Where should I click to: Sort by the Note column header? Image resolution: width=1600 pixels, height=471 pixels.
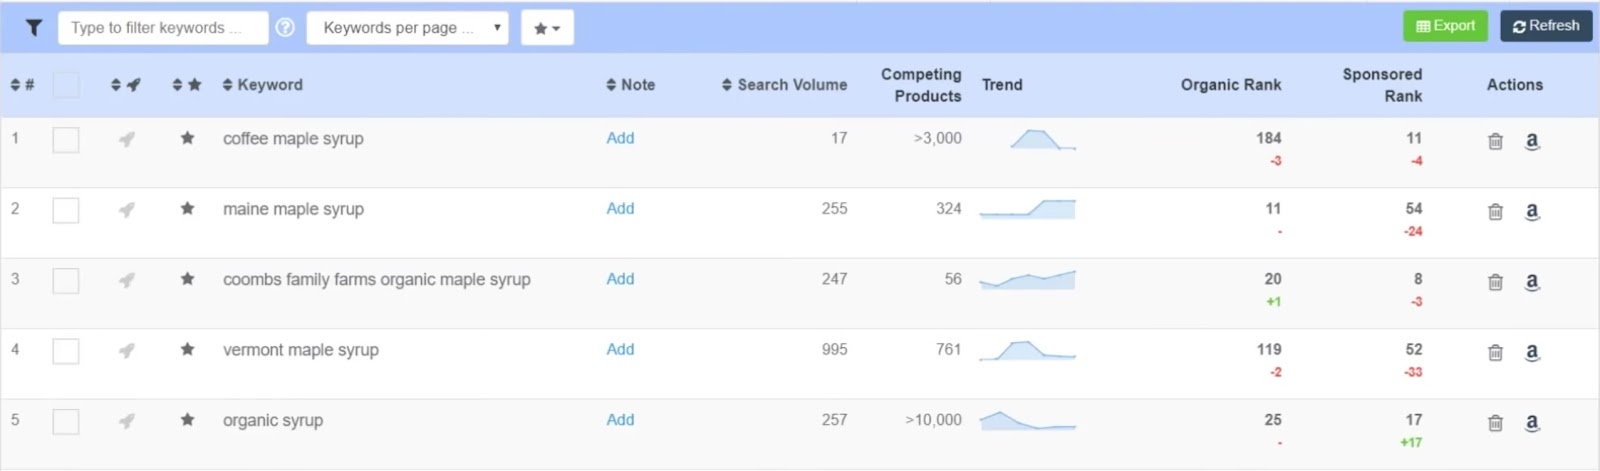tap(630, 85)
